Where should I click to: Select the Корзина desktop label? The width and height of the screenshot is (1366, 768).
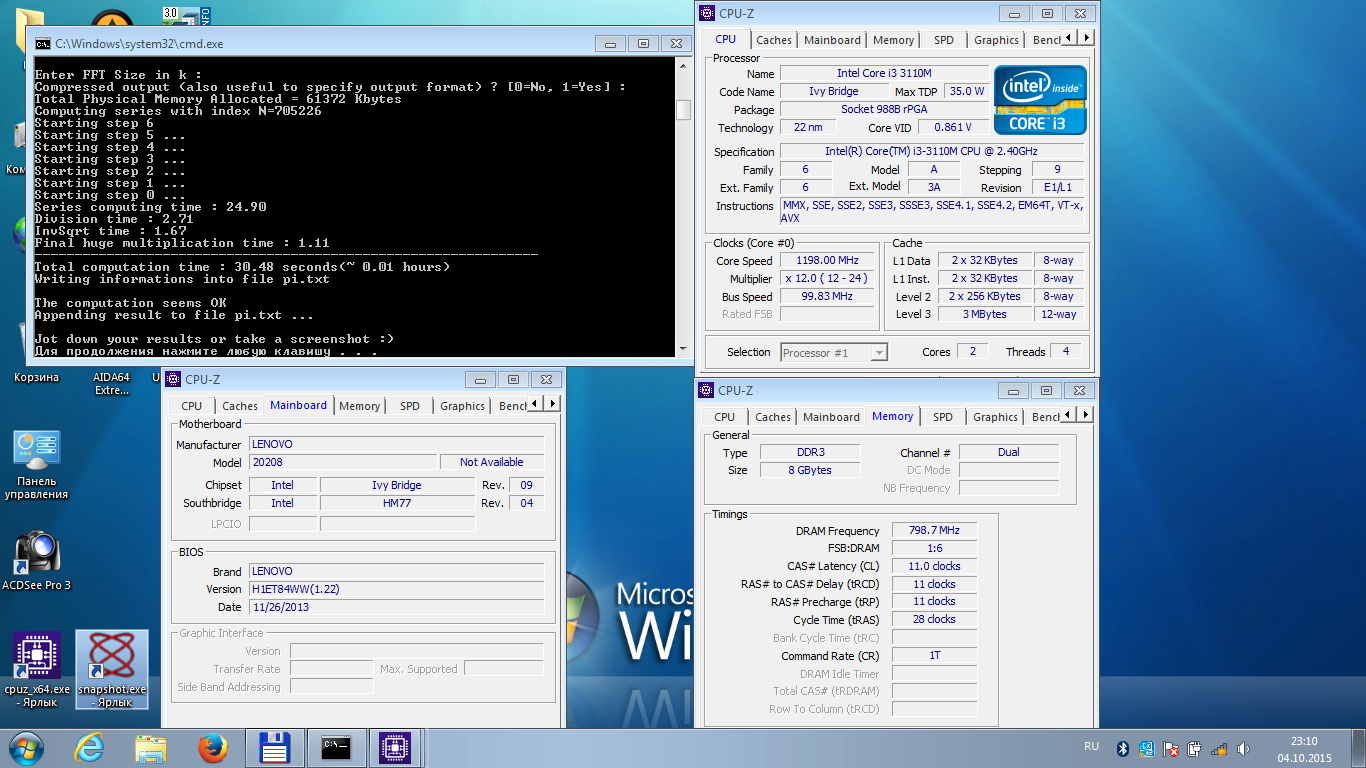tap(37, 377)
